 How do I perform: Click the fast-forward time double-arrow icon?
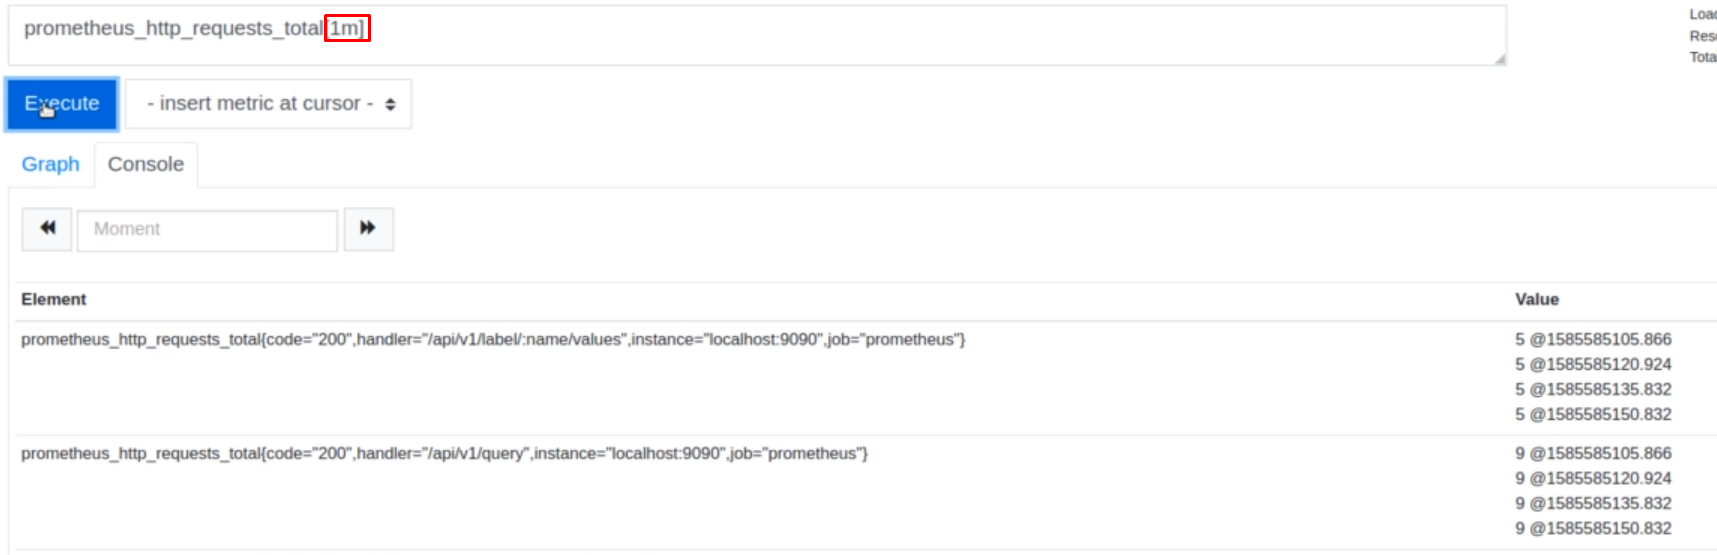click(368, 229)
